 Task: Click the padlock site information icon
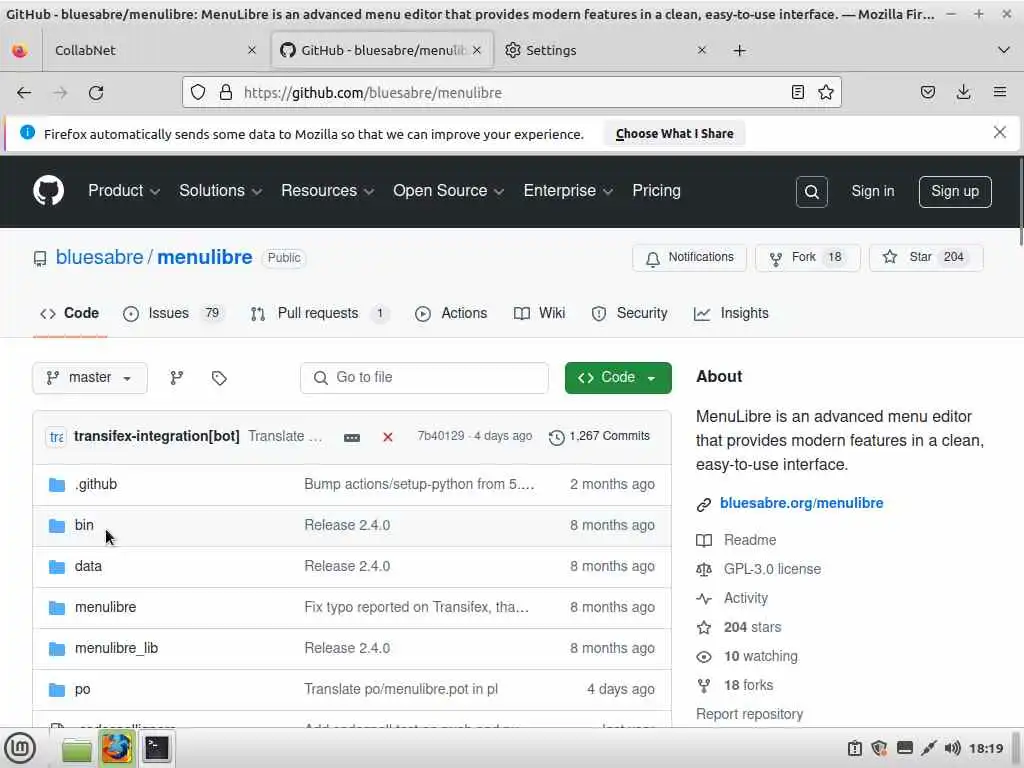[226, 93]
